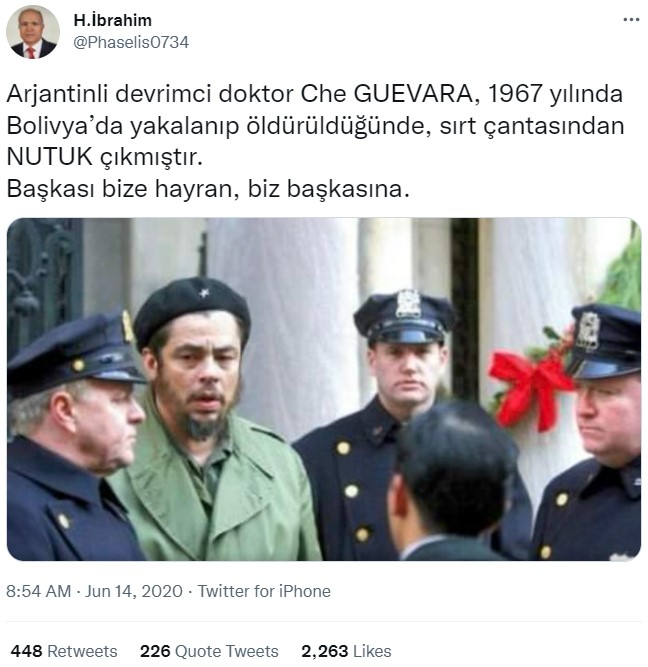Click the Che GUEVARA text in the tweet
648x667 pixels.
386,94
